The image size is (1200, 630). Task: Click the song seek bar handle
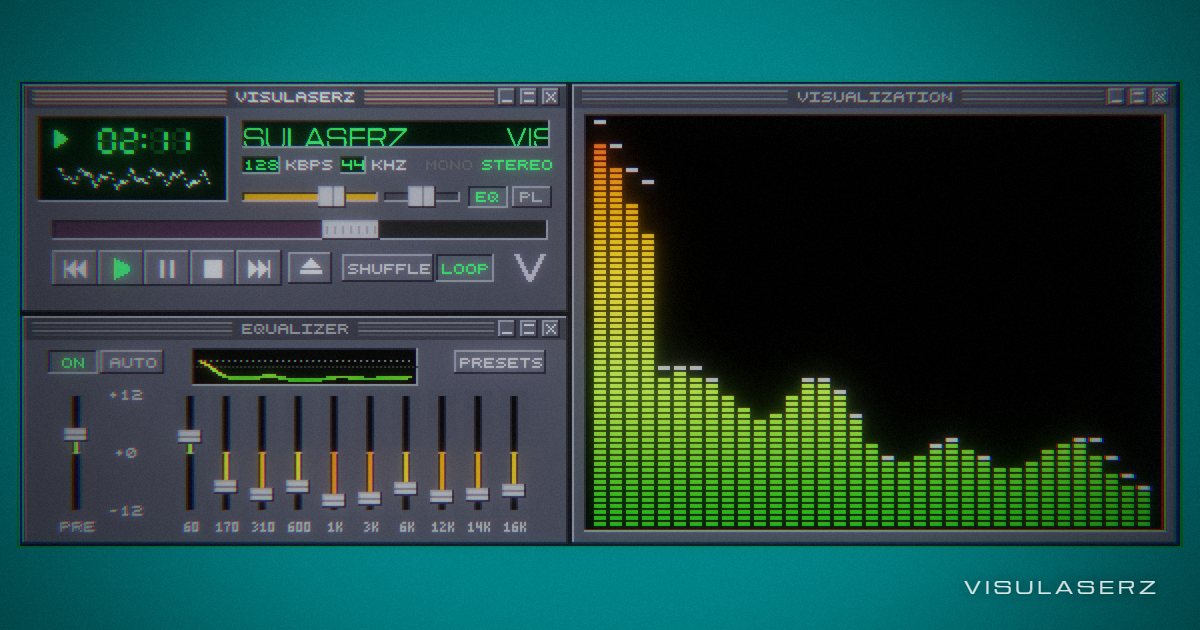pos(350,230)
